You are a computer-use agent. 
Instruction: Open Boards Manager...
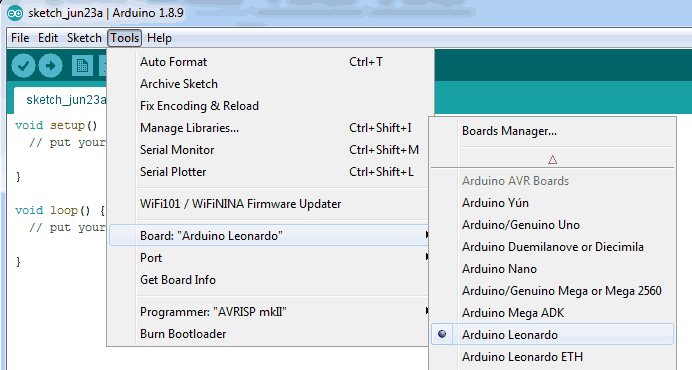point(553,131)
